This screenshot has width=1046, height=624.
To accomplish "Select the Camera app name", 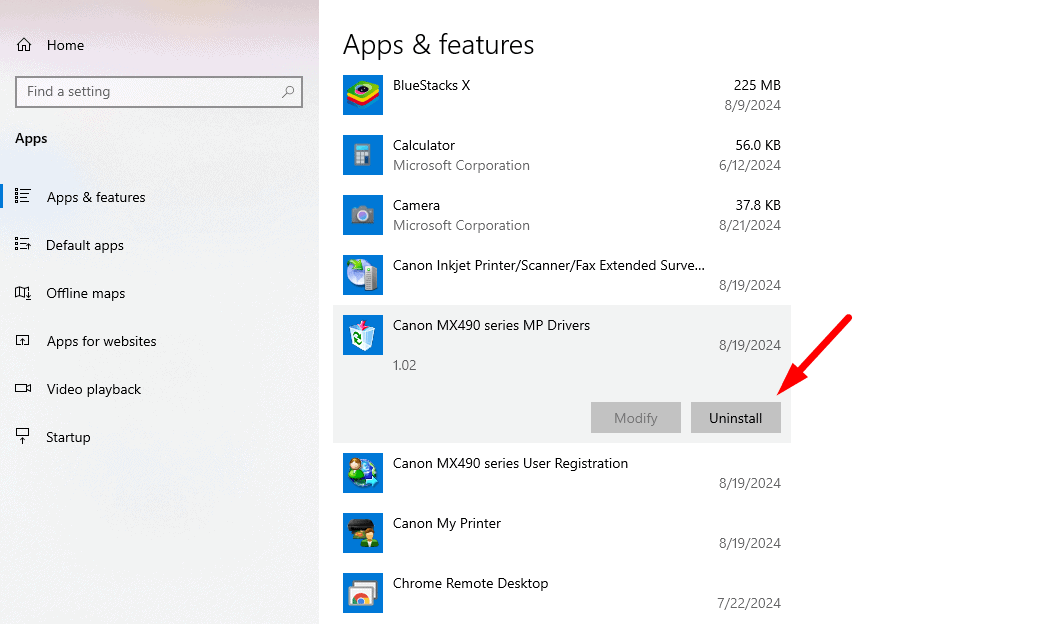I will point(416,206).
